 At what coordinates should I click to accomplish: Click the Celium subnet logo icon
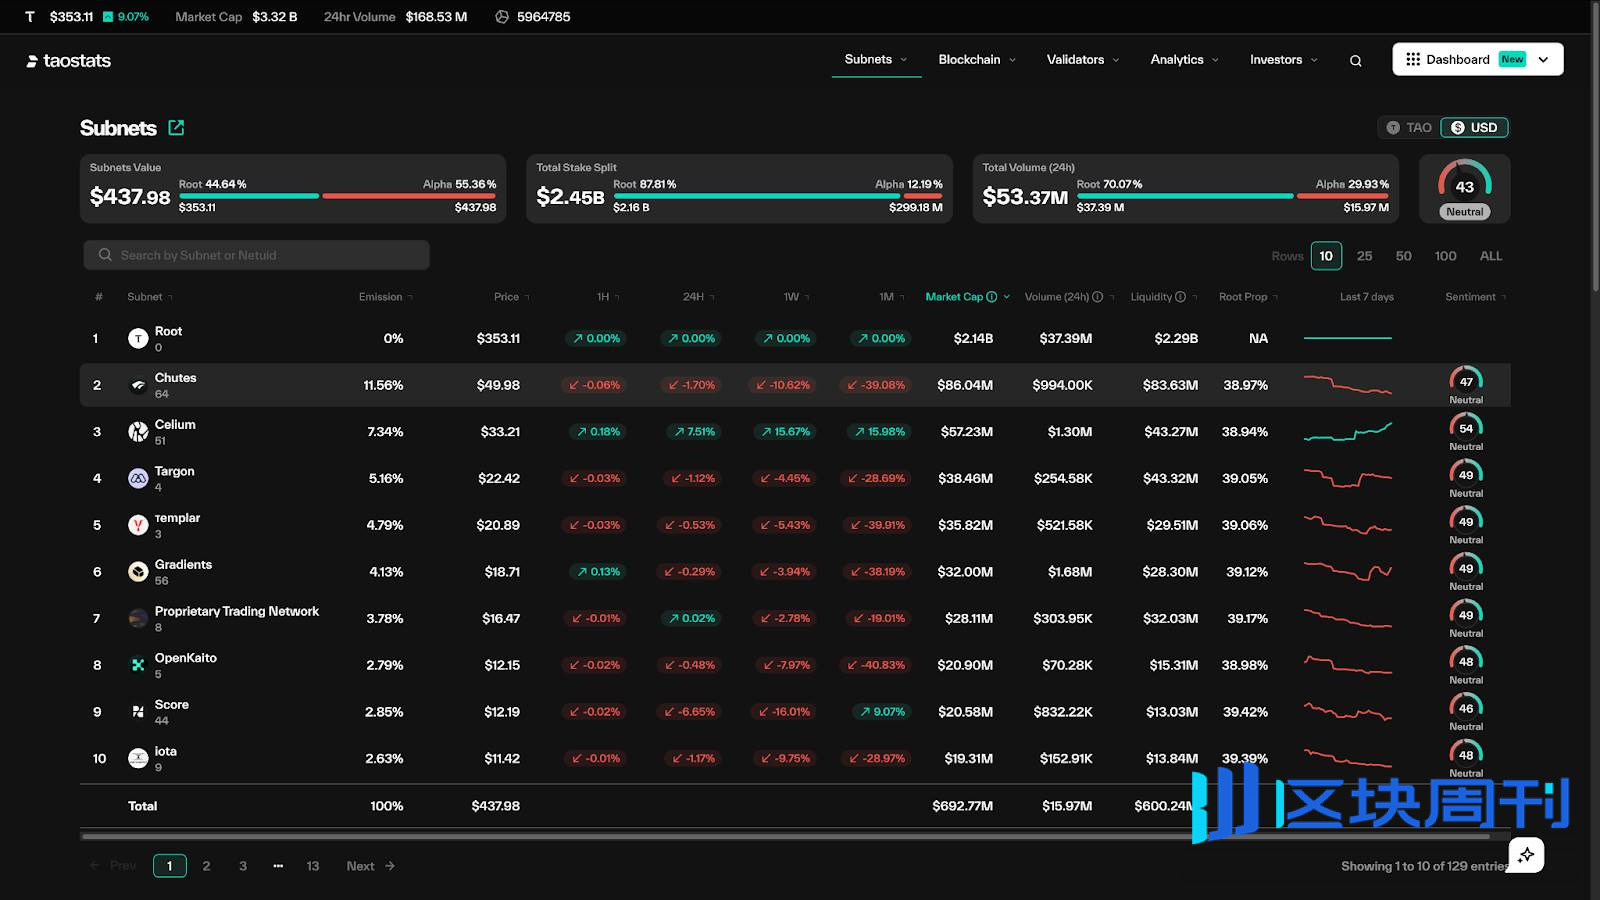tap(138, 432)
